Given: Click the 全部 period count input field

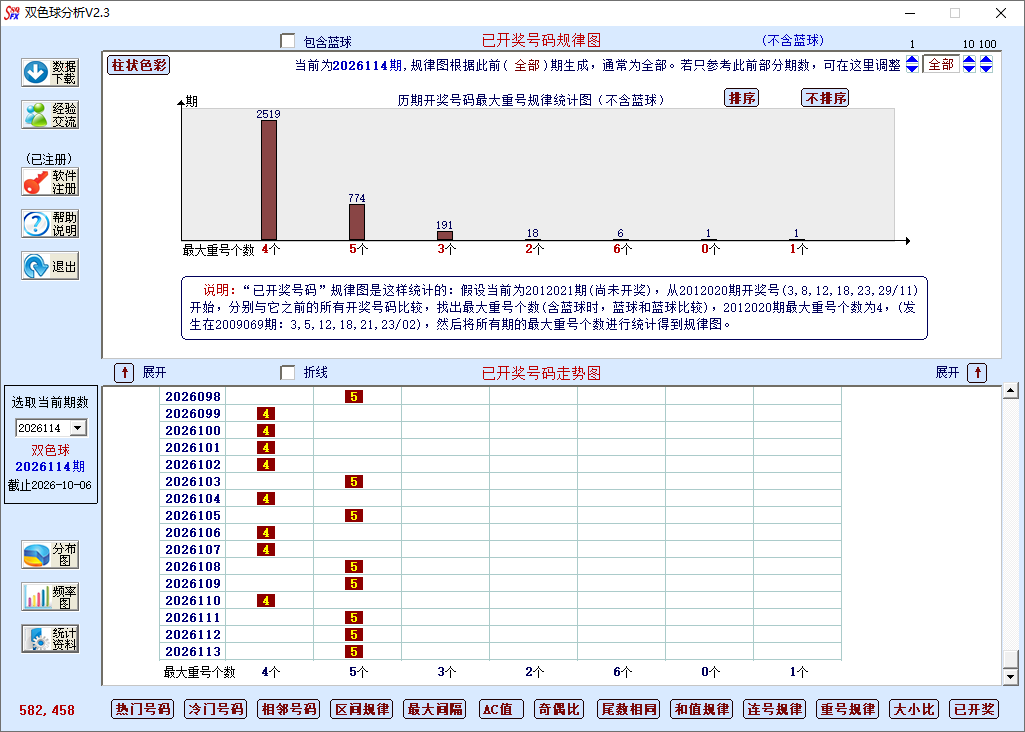Looking at the screenshot, I should coord(941,64).
